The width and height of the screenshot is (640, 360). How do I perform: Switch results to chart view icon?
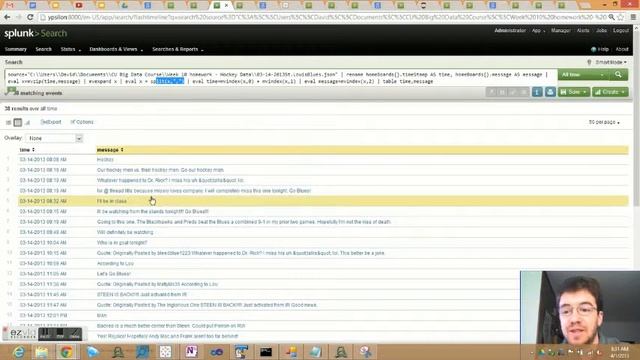[x=27, y=122]
